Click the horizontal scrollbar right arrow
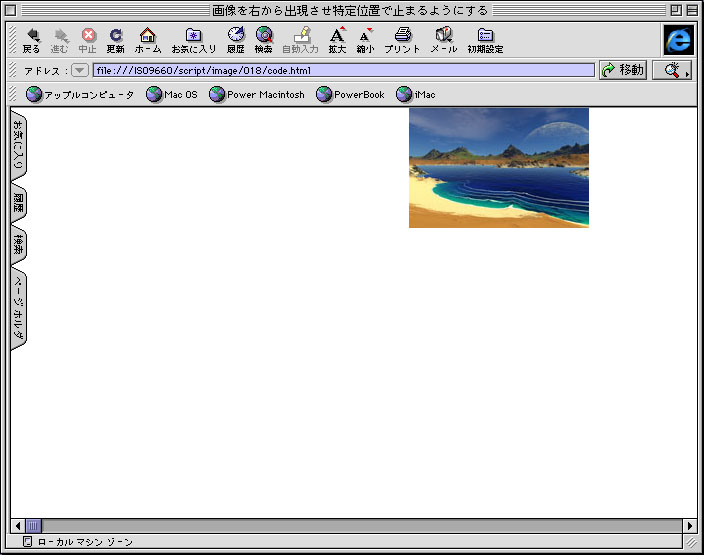The width and height of the screenshot is (704, 555). pos(690,525)
